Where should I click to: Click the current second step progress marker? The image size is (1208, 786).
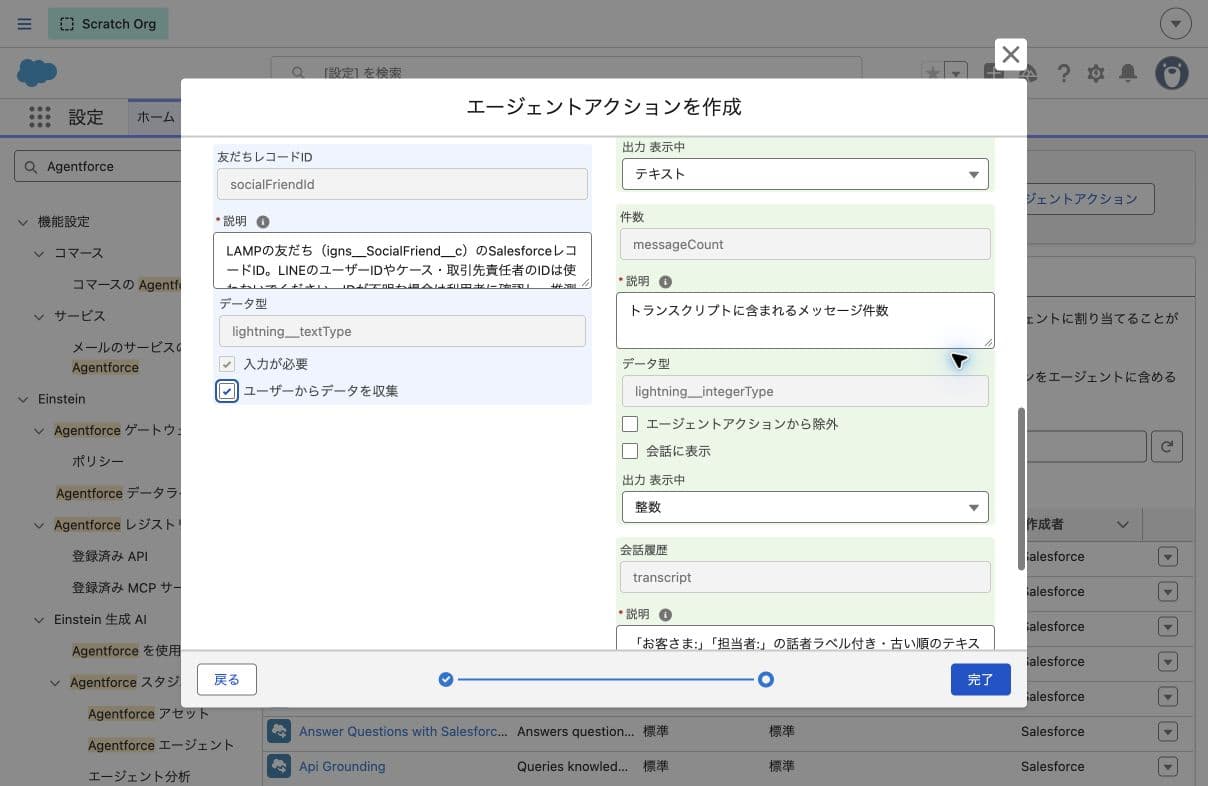pos(765,680)
